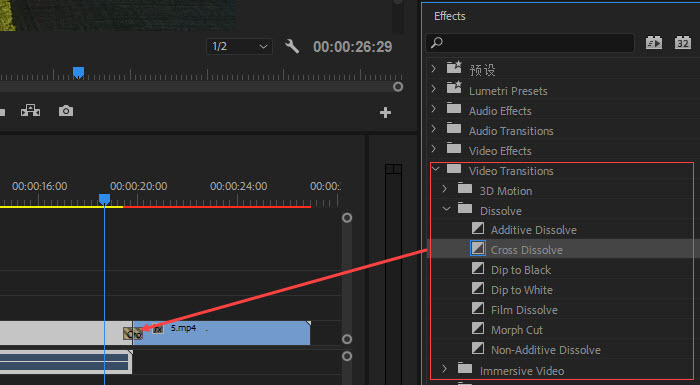This screenshot has width=700, height=385.
Task: Click the Lumetri Presets folder icon
Action: 454,88
